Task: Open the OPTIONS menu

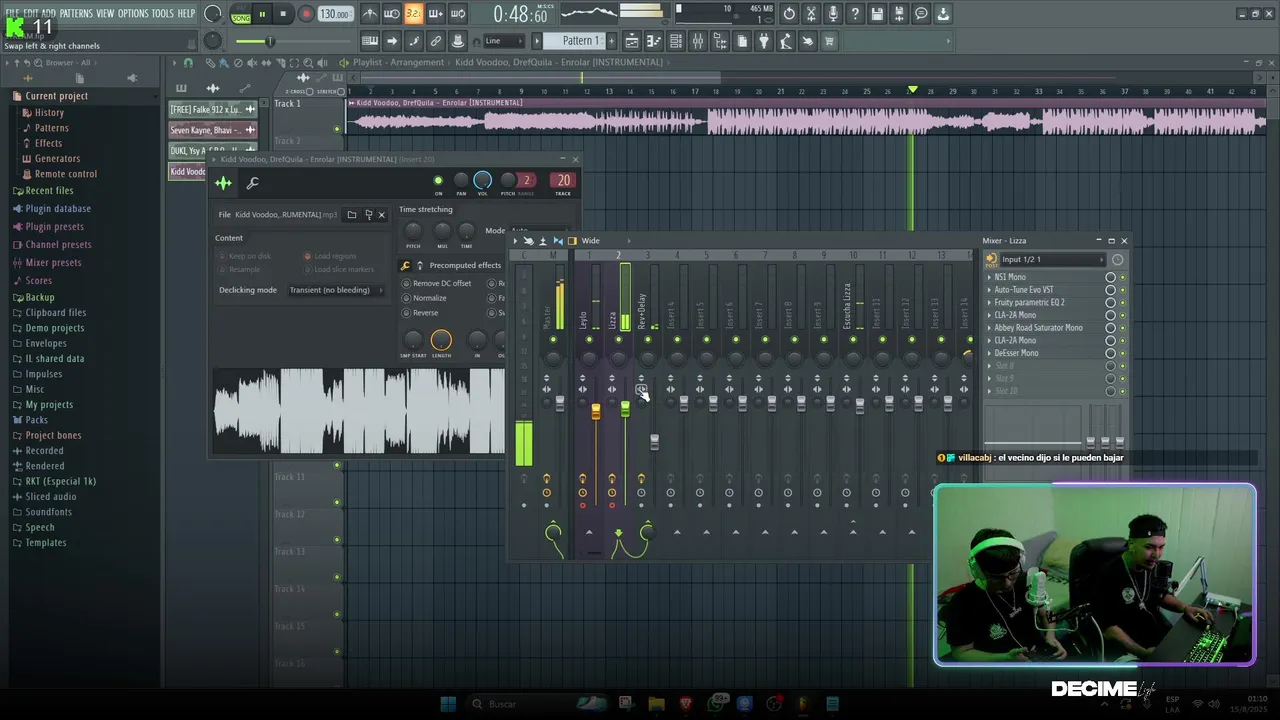Action: [133, 13]
